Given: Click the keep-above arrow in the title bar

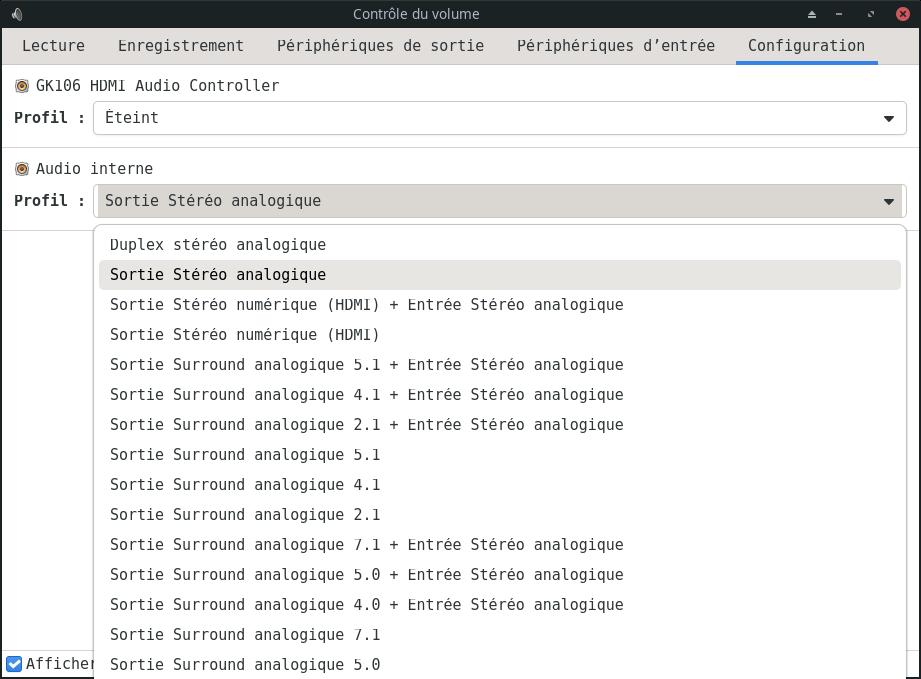Looking at the screenshot, I should tap(812, 14).
